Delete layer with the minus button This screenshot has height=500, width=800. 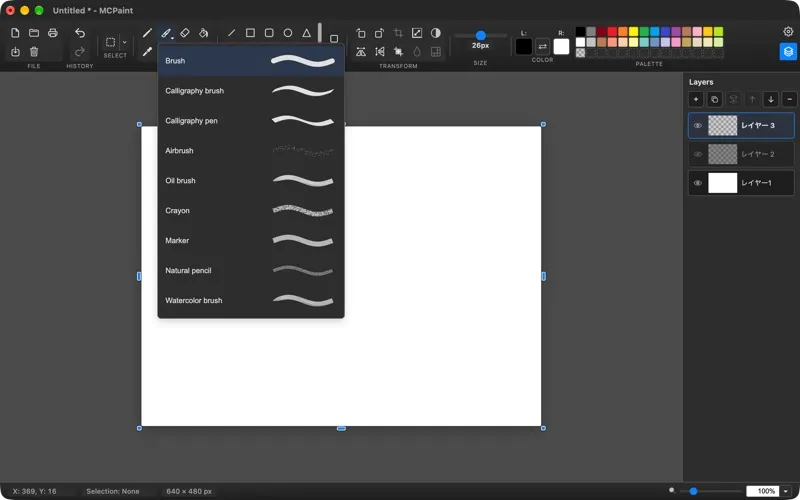789,99
